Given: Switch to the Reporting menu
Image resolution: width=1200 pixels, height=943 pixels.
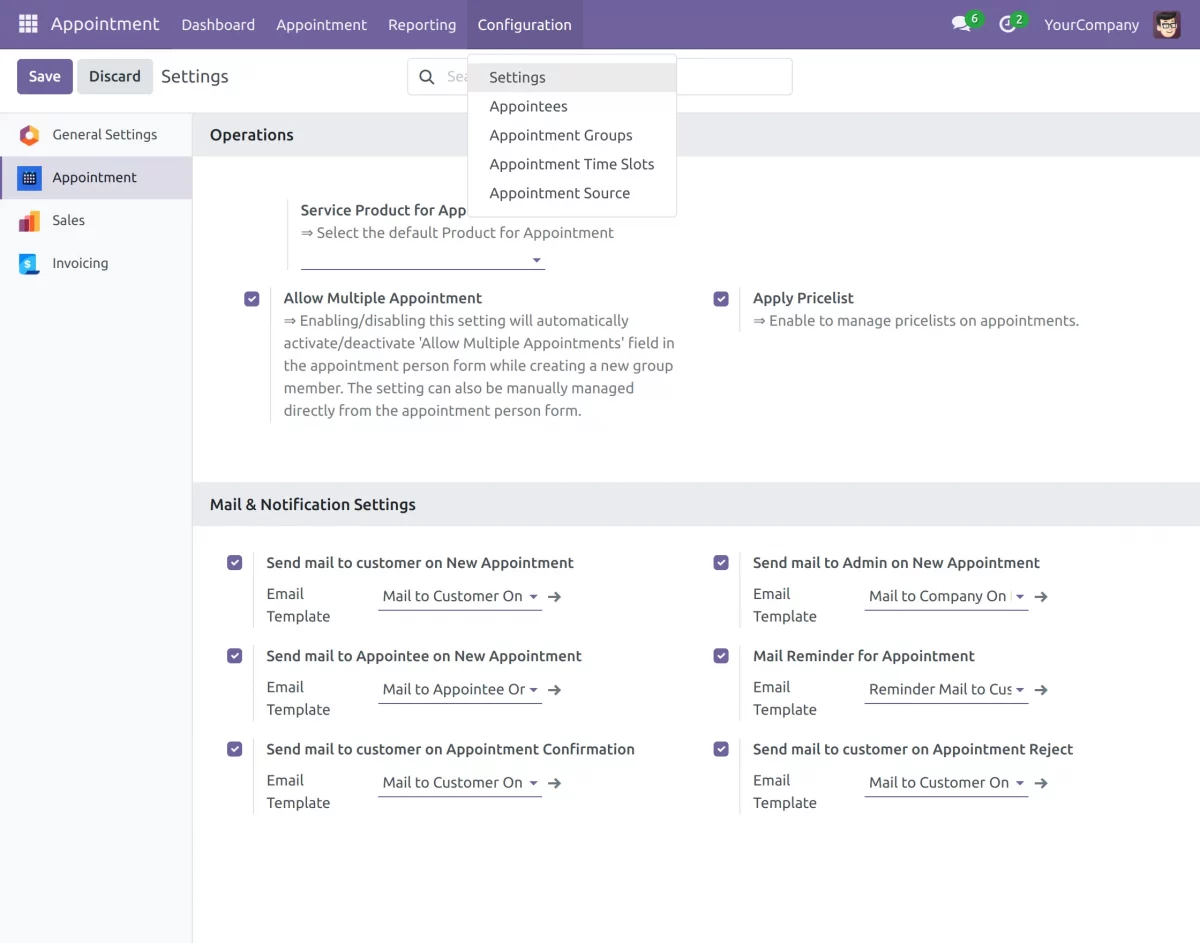Looking at the screenshot, I should [422, 24].
